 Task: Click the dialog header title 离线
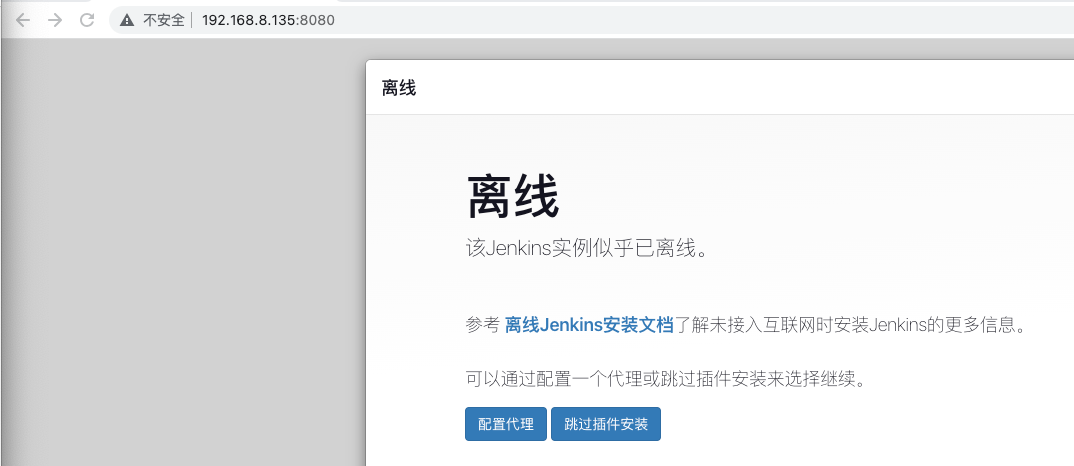[x=399, y=88]
